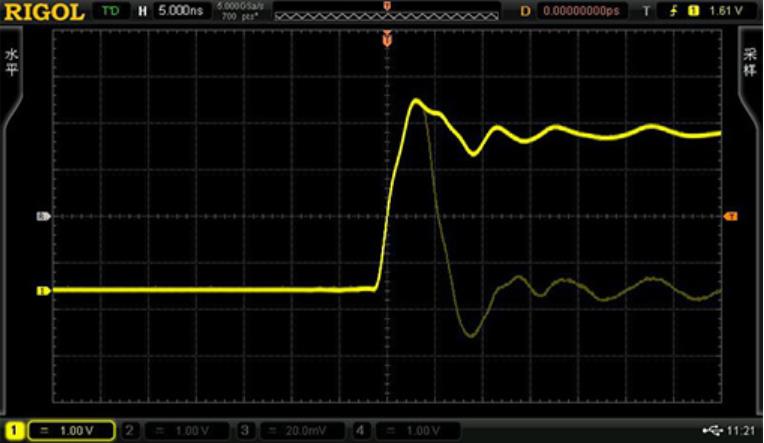The image size is (764, 443).
Task: Toggle channel 2 label in bottom bar
Action: click(130, 430)
